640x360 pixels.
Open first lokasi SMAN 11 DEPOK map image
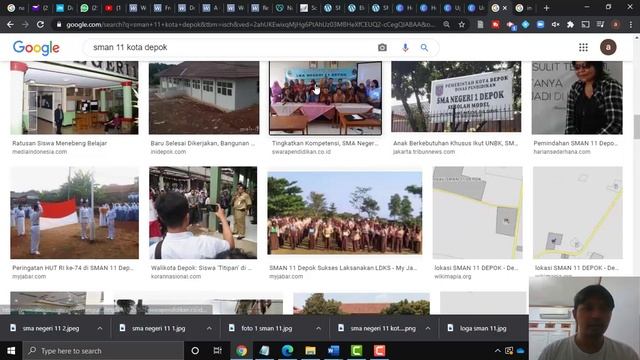478,213
